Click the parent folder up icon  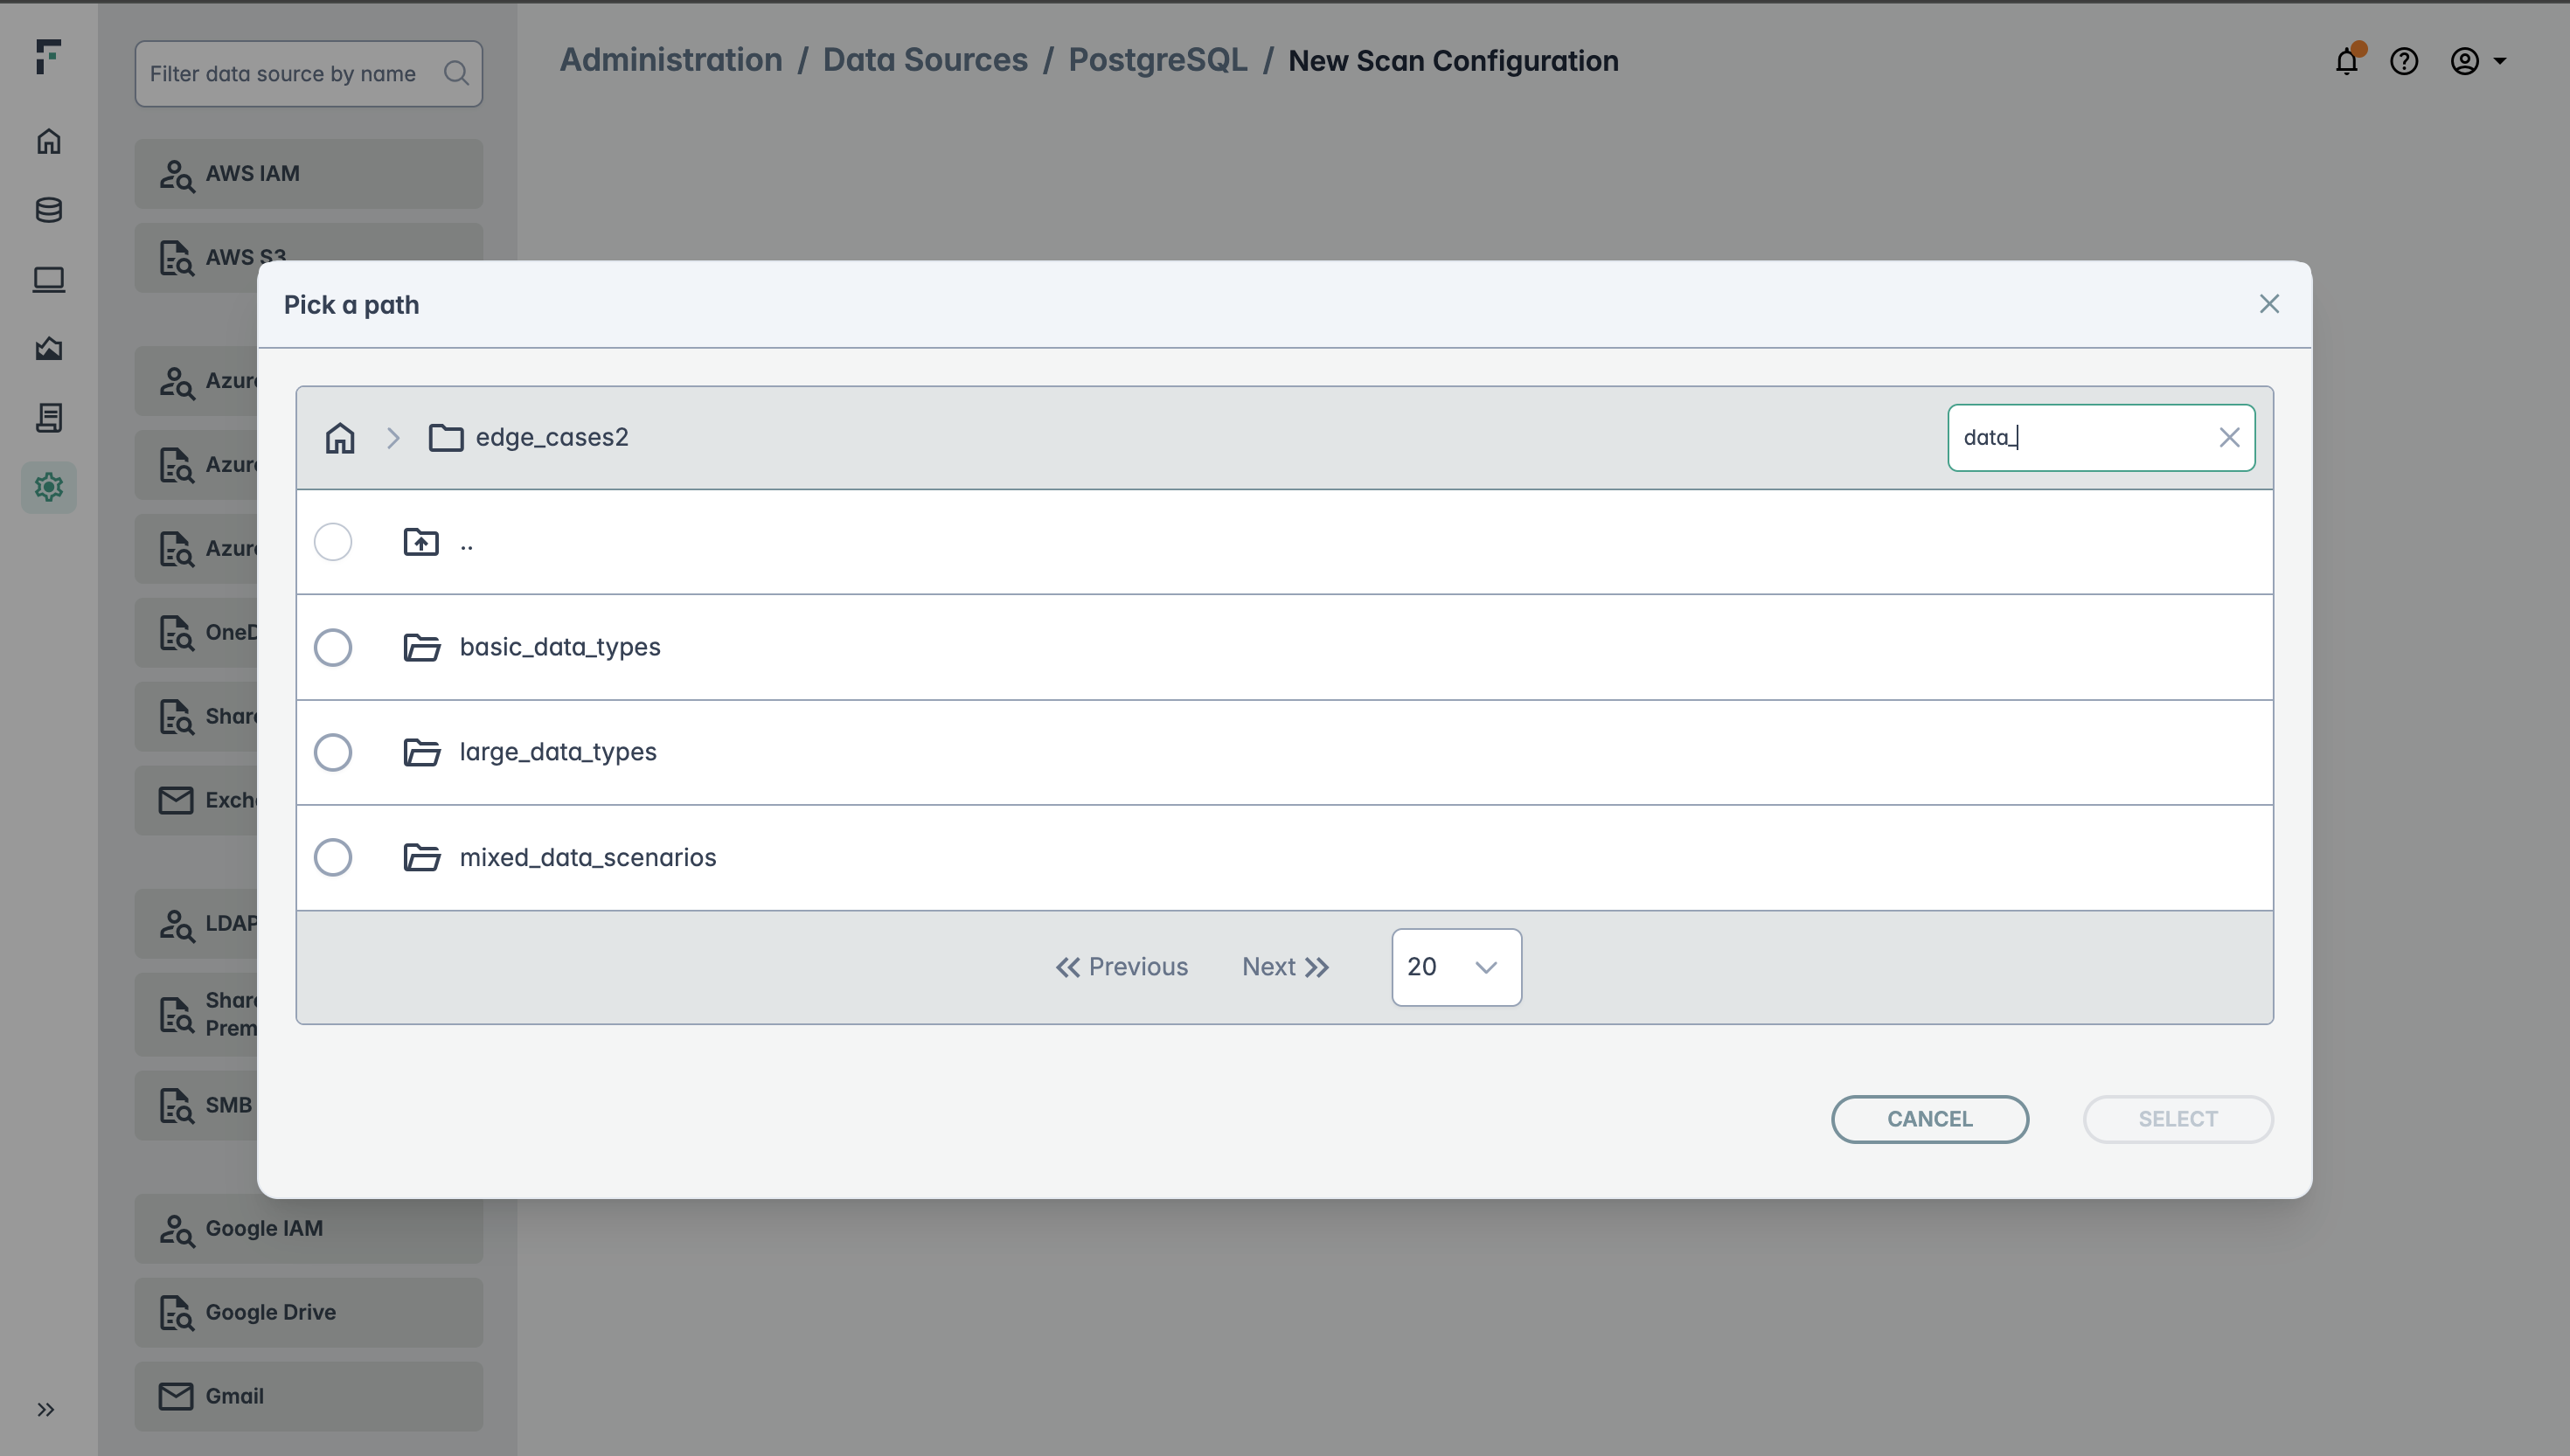[x=421, y=542]
